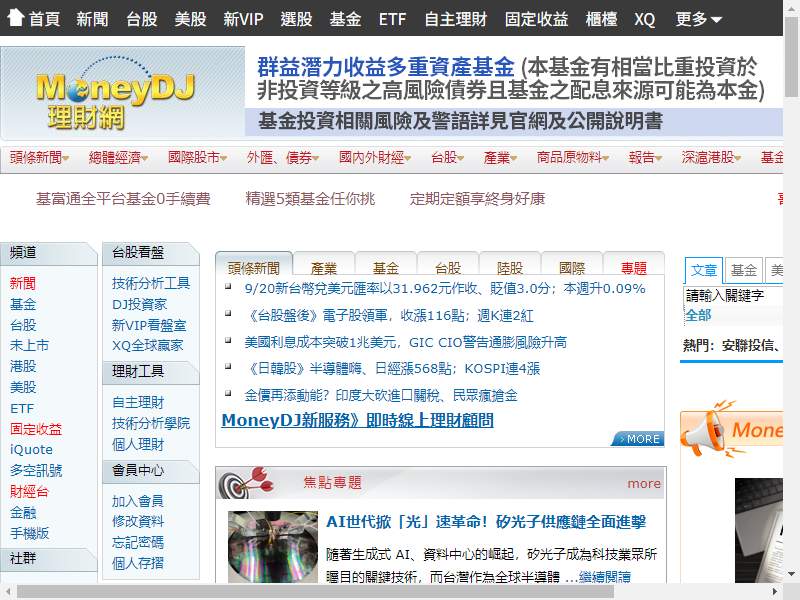Open 港股 in the 頻道 sidebar
This screenshot has height=600, width=800.
coord(23,366)
